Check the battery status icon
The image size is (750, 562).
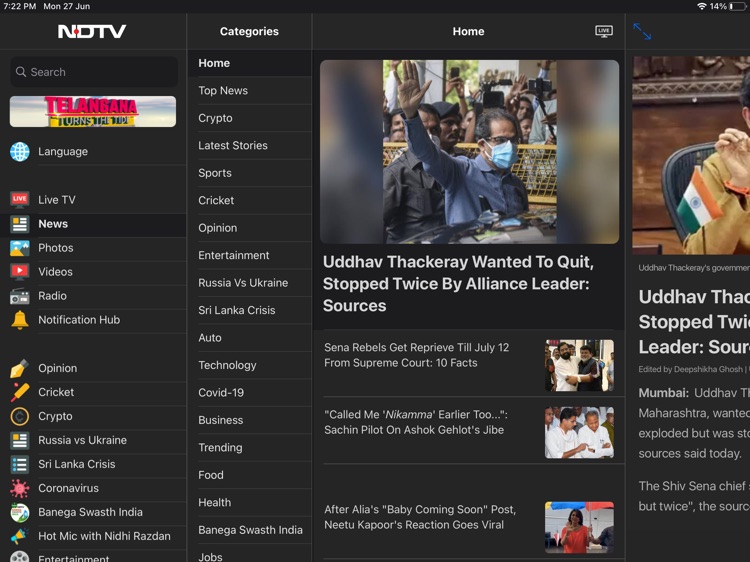[738, 6]
